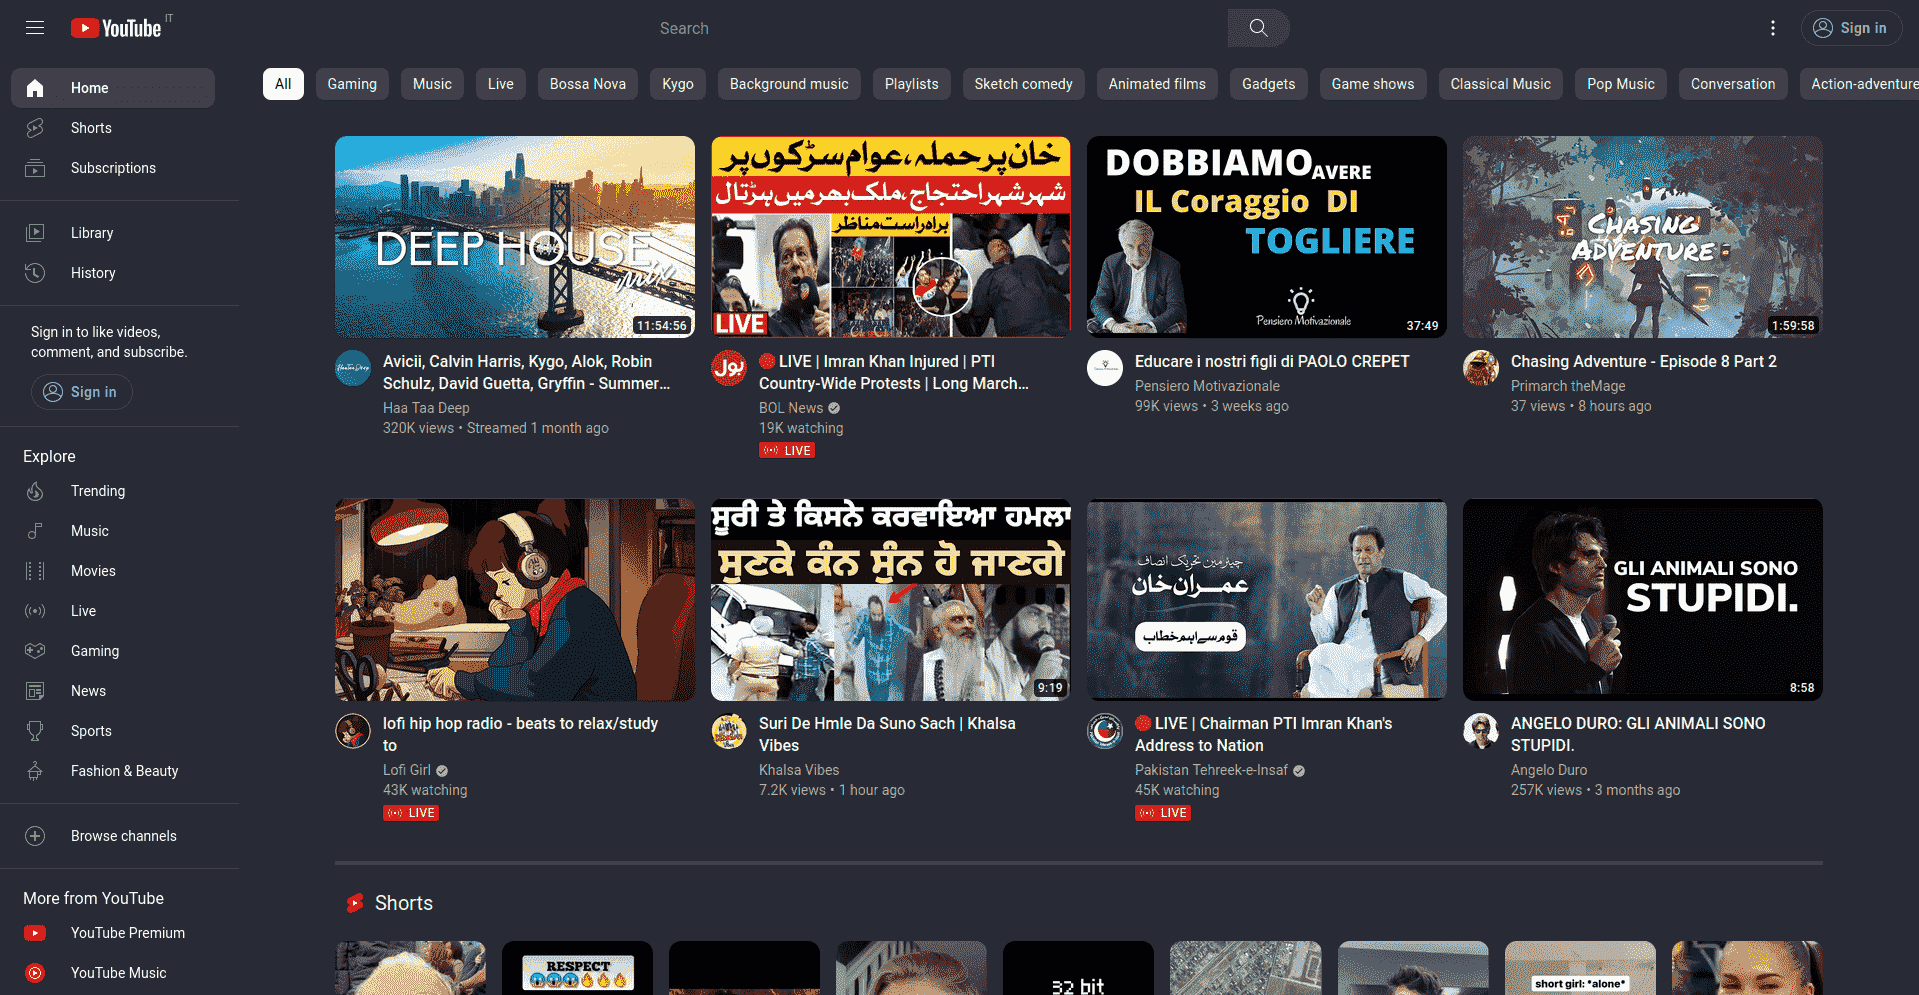Open the Deep House mix thumbnail
Viewport: 1919px width, 995px height.
tap(514, 237)
